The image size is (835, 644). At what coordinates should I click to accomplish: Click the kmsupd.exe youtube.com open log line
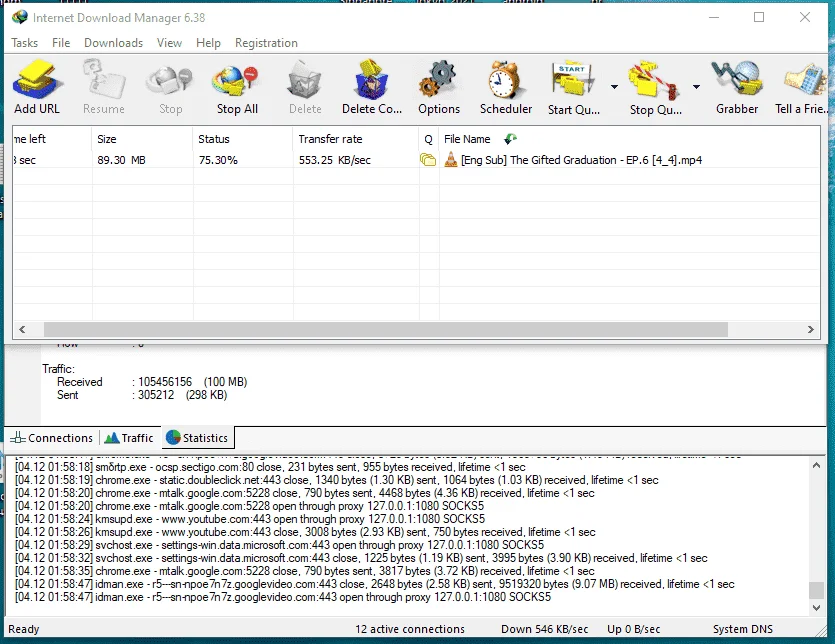[250, 519]
